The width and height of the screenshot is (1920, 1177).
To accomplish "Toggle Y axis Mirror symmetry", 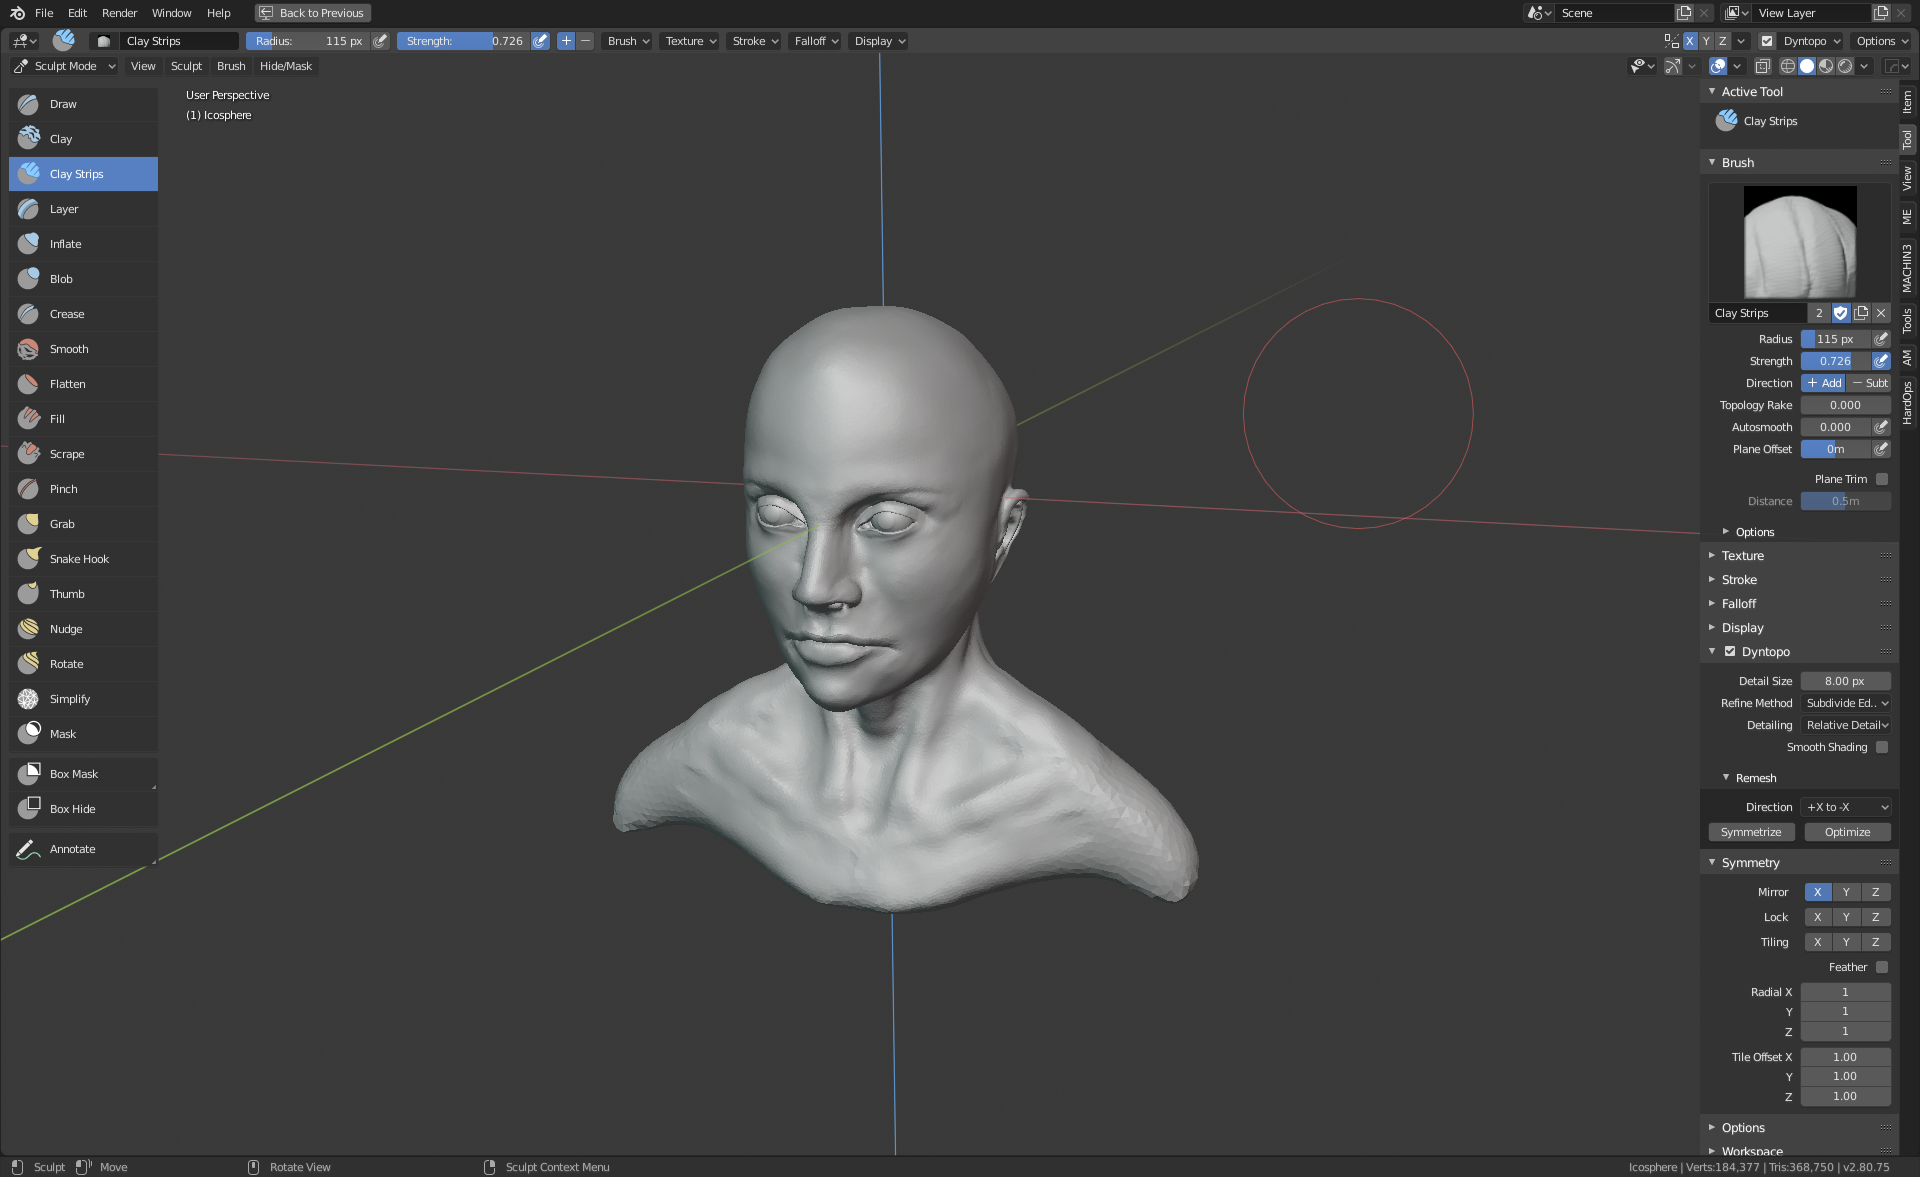I will coord(1846,892).
